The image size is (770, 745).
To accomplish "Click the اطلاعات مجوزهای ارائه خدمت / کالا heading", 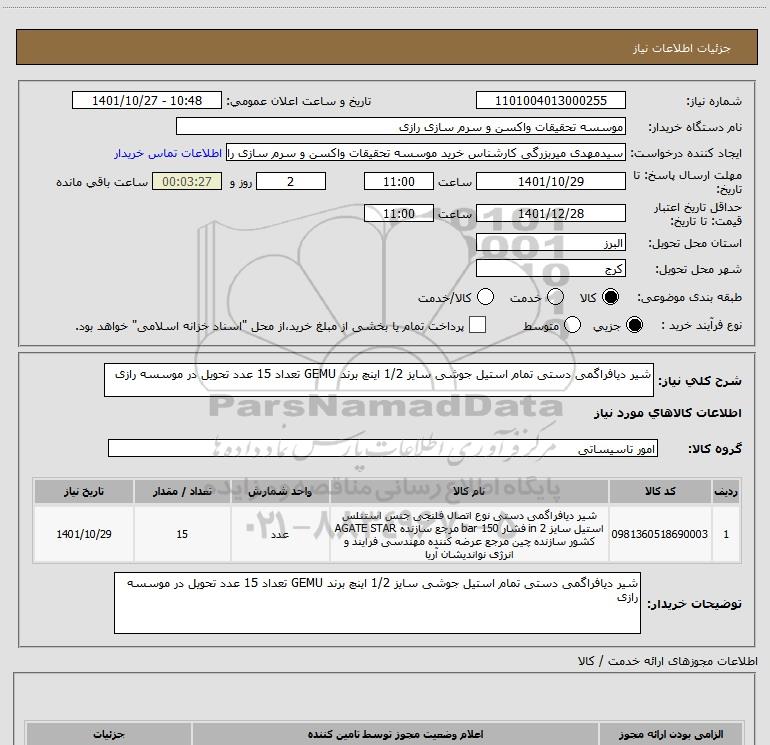I will pos(667,661).
